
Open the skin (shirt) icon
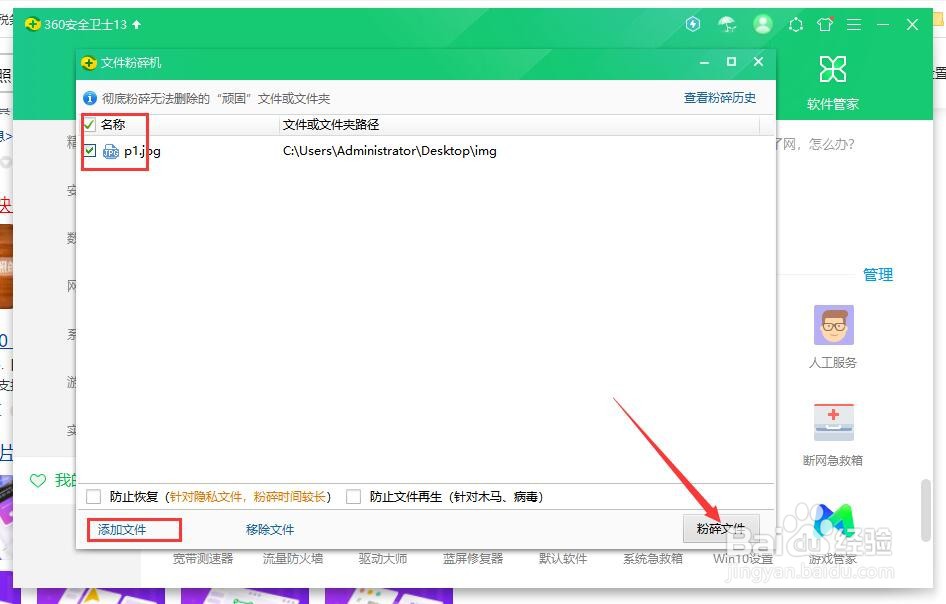pyautogui.click(x=825, y=24)
